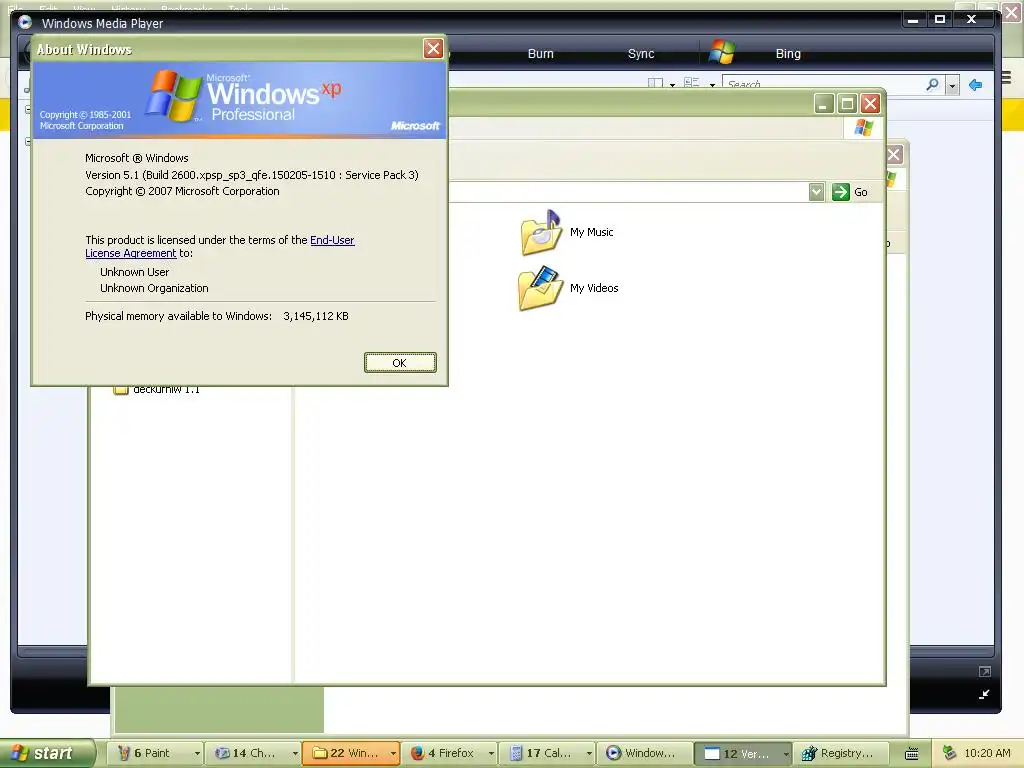Expand the Explorer address bar dropdown

(816, 192)
